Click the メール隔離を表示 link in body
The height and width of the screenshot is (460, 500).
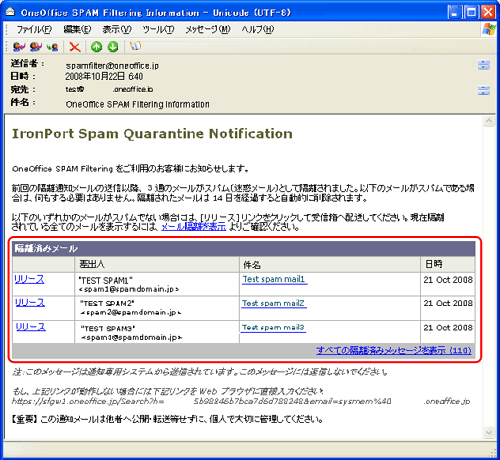pyautogui.click(x=194, y=227)
